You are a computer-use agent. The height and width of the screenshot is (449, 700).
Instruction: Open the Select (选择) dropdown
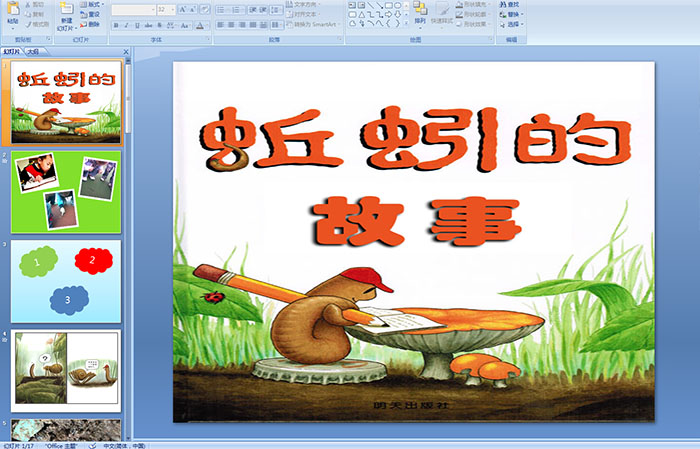coord(511,24)
